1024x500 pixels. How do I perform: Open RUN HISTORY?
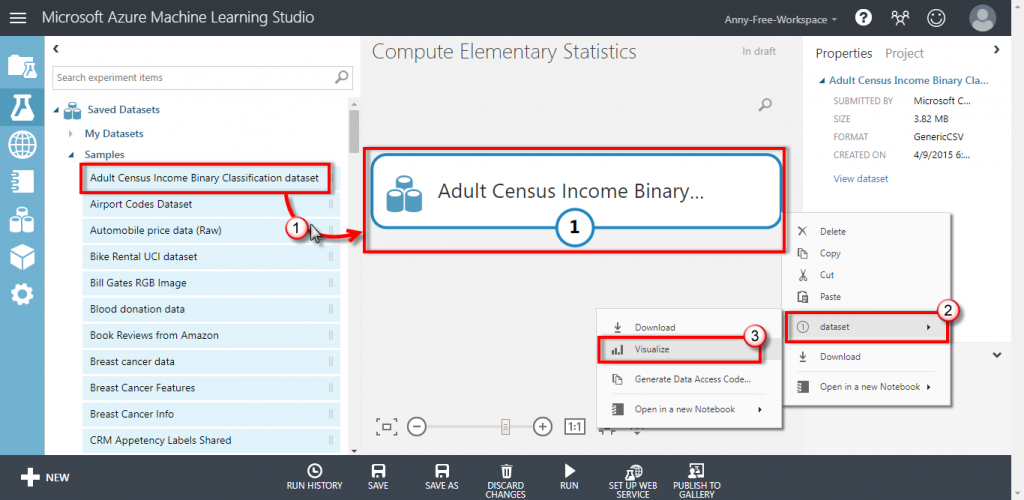pos(314,477)
